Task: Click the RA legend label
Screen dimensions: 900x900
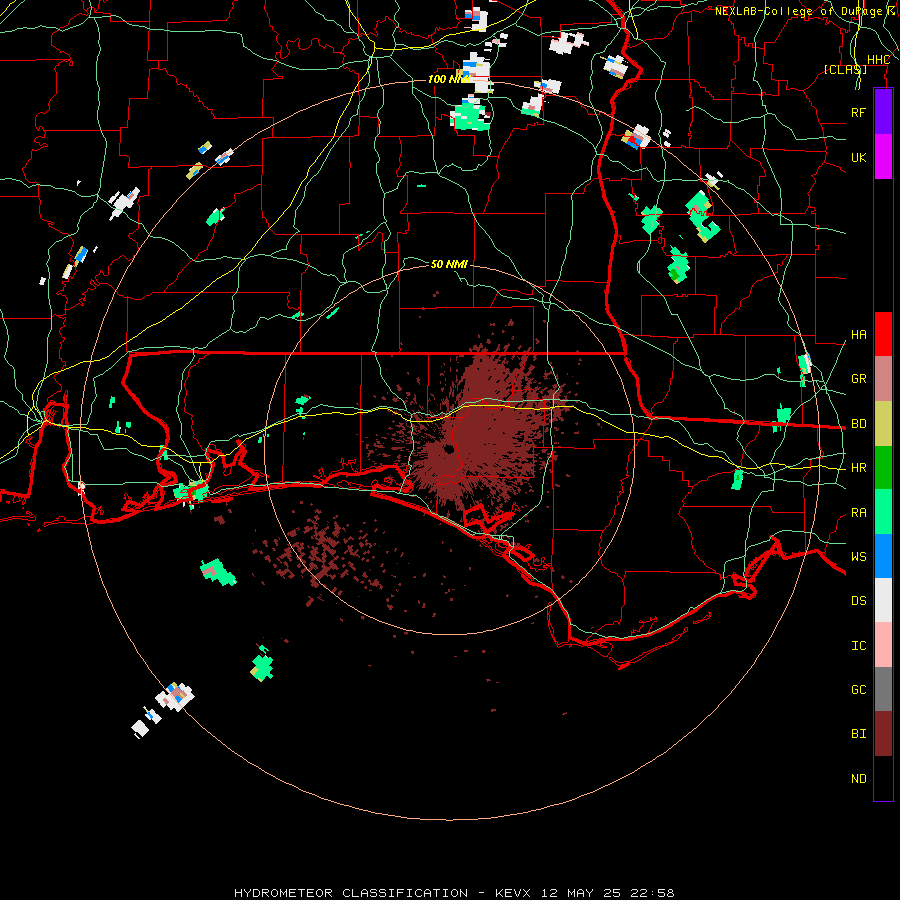Action: [858, 513]
